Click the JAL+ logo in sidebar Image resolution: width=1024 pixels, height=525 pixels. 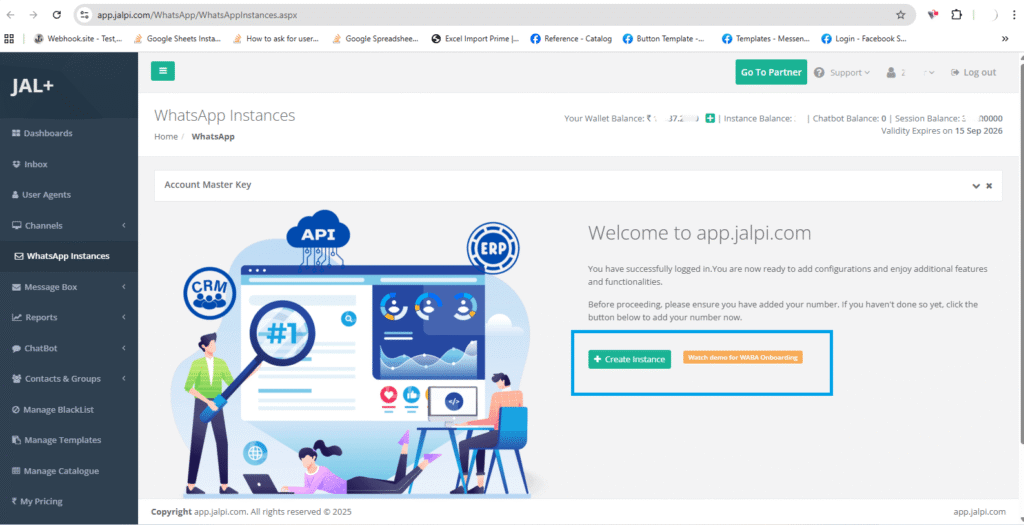coord(33,86)
